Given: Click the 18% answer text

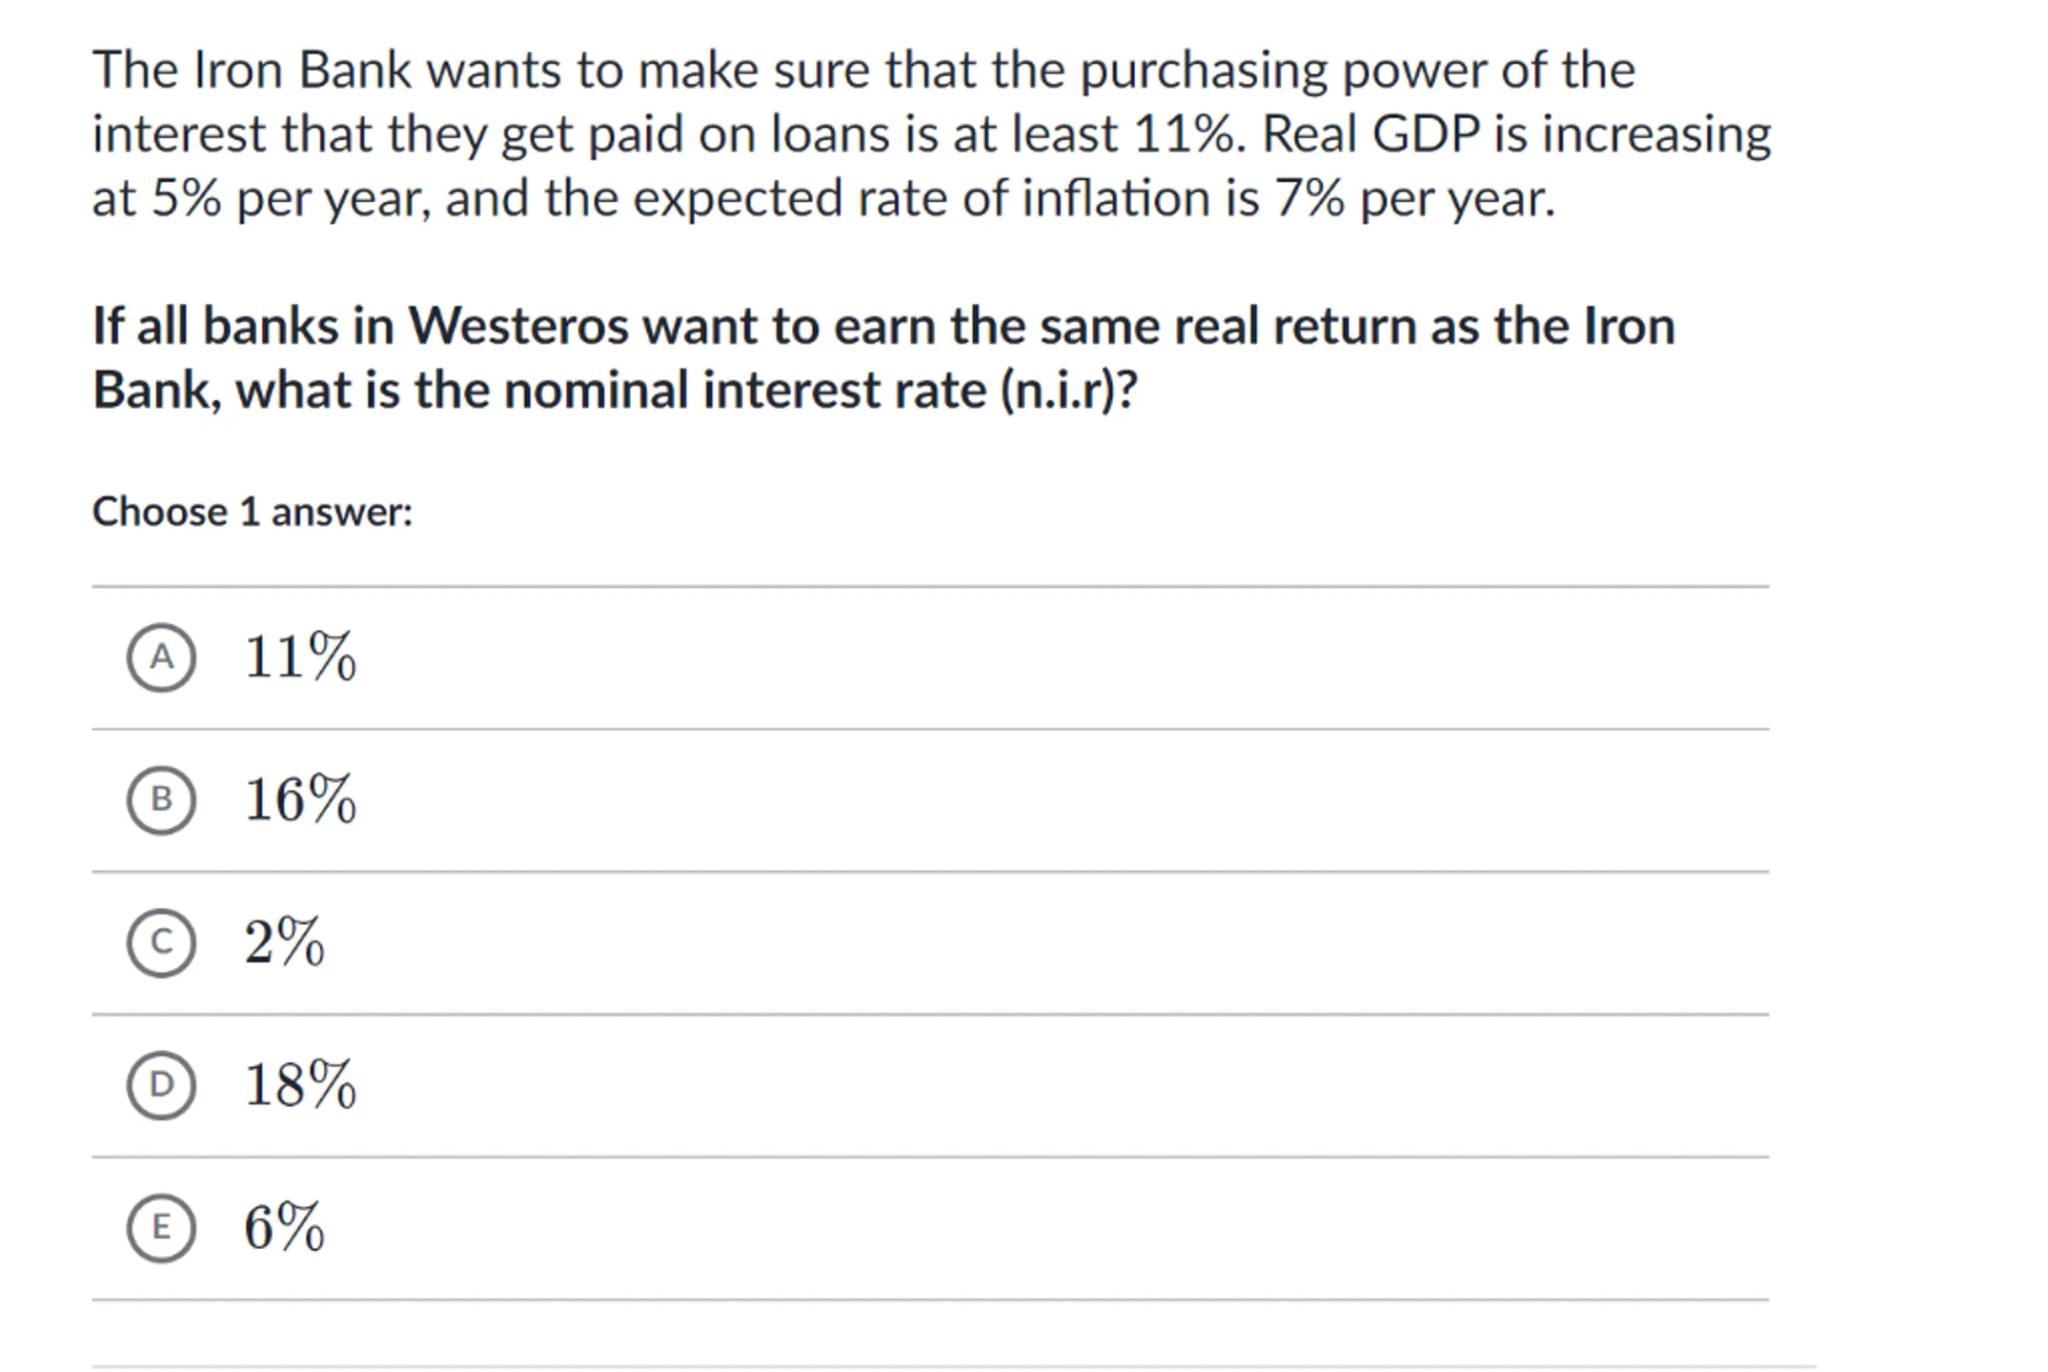Looking at the screenshot, I should 299,1085.
